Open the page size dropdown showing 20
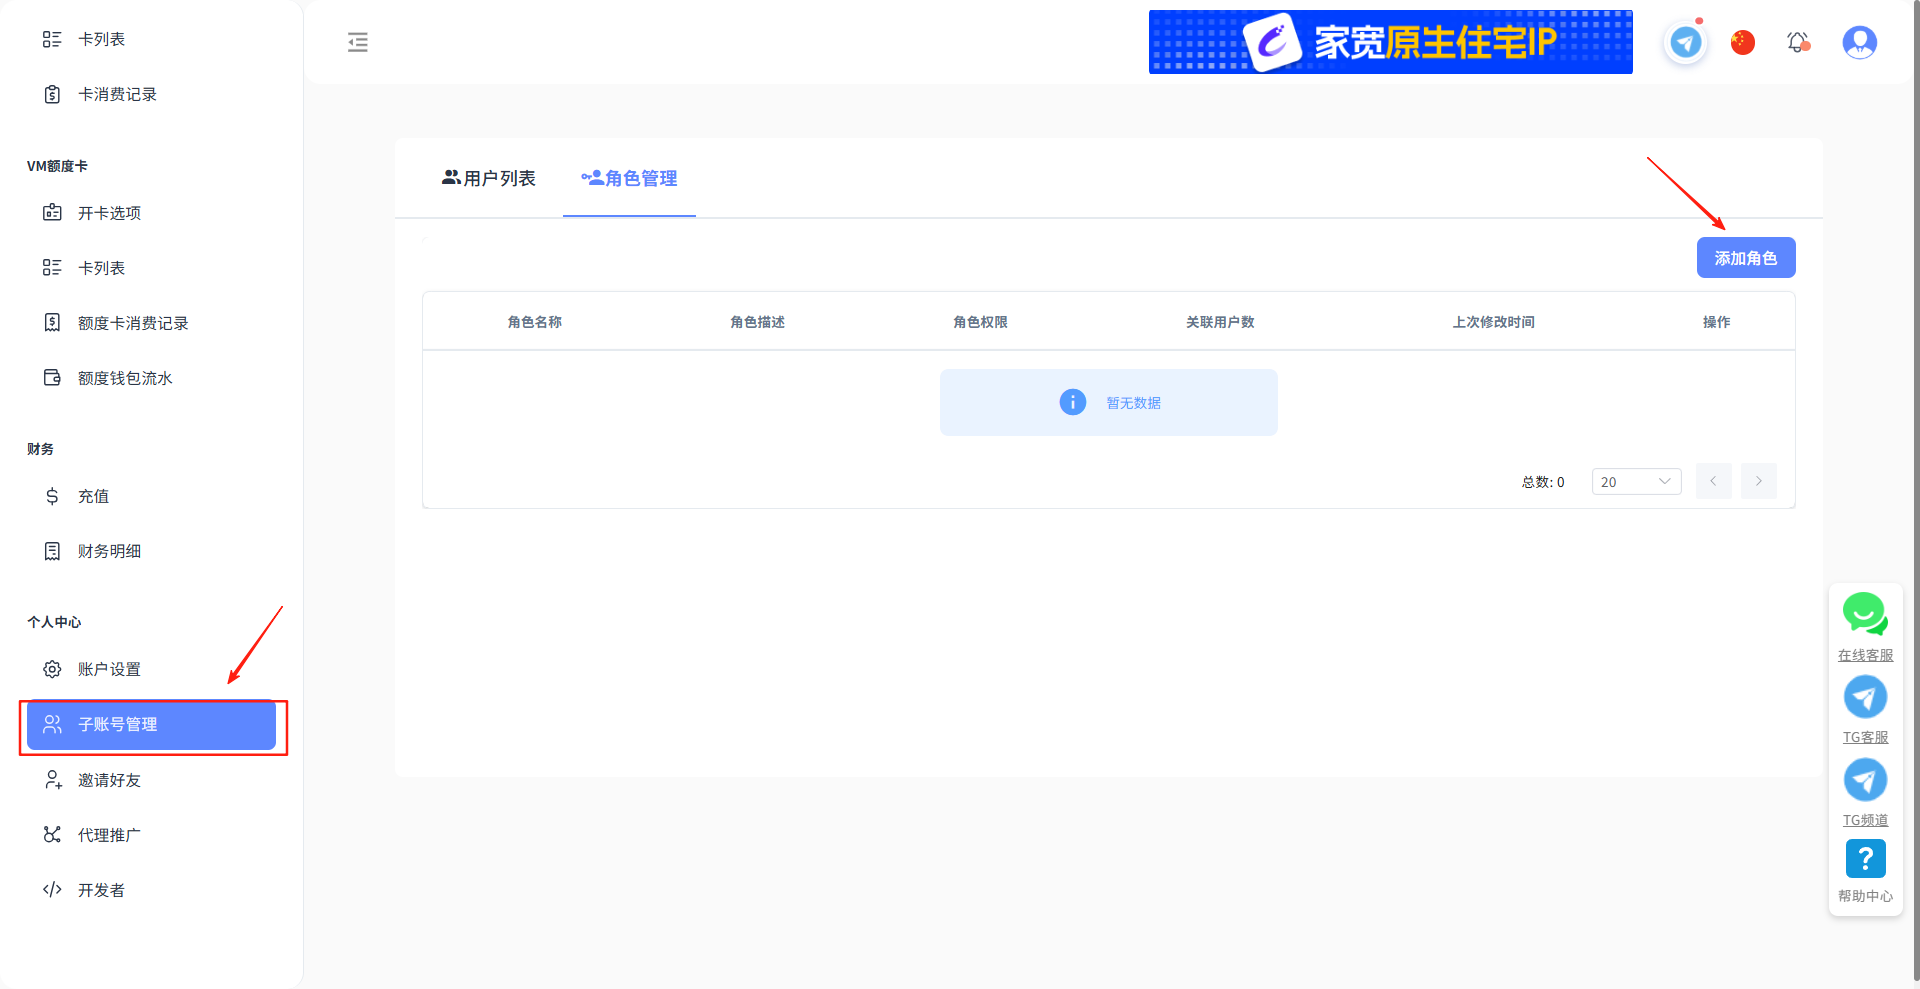 1636,481
